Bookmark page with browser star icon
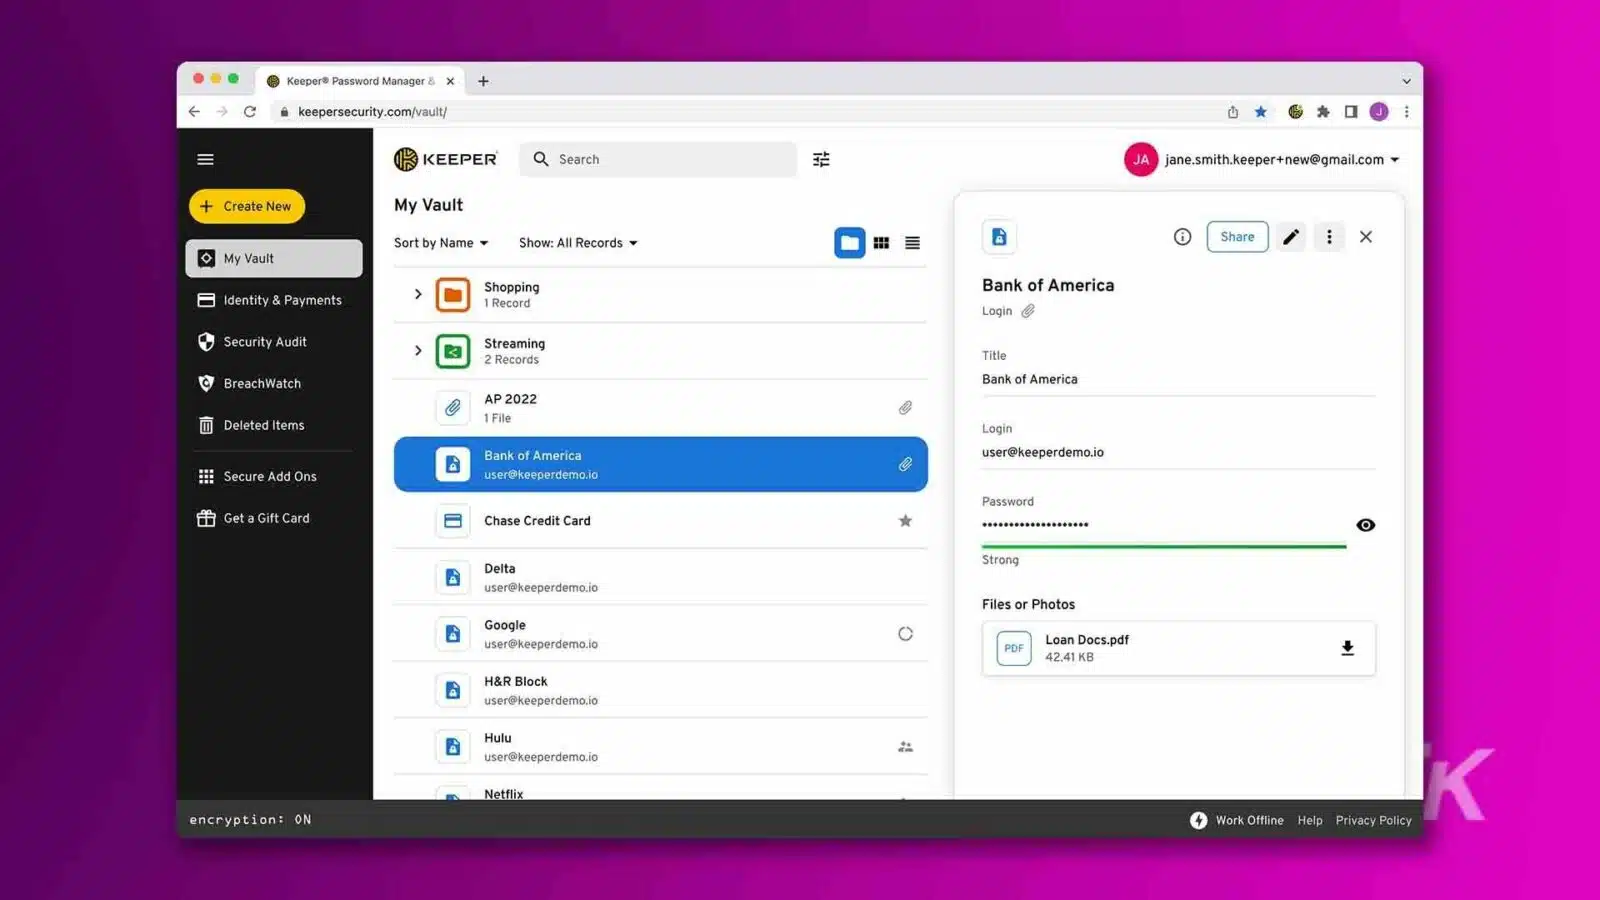The width and height of the screenshot is (1600, 900). [x=1260, y=112]
